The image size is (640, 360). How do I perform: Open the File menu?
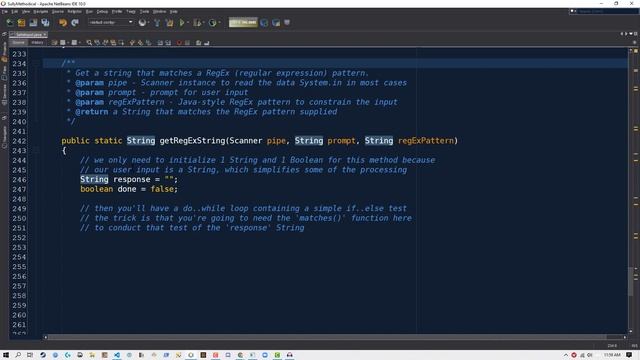pyautogui.click(x=4, y=11)
